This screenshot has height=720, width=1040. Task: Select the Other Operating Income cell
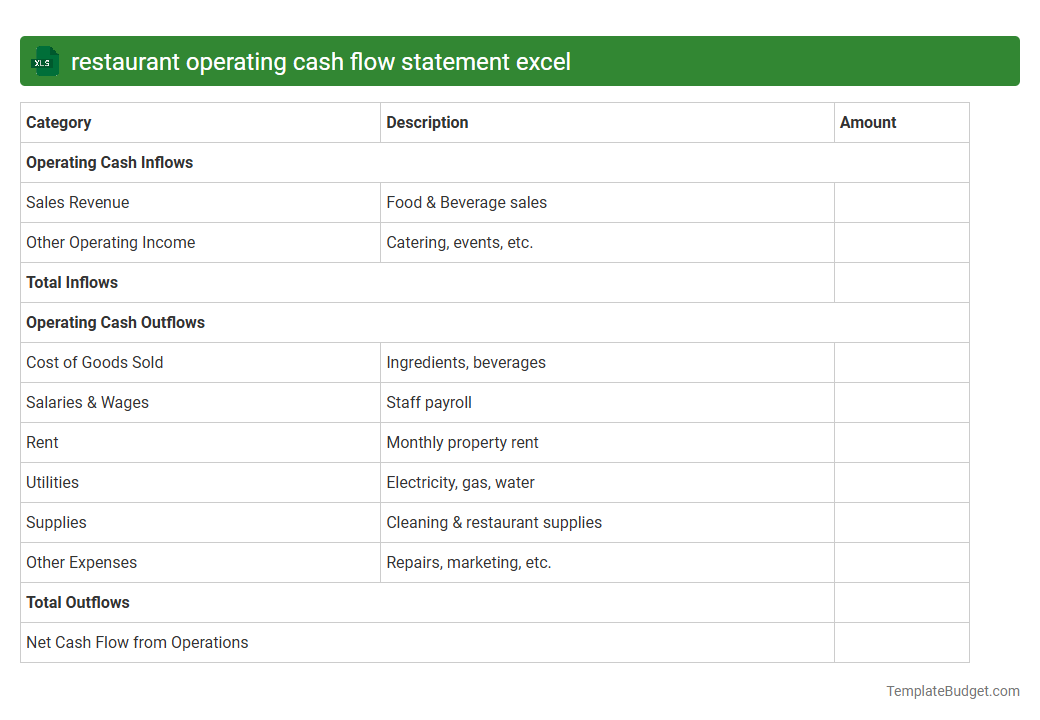click(x=110, y=242)
